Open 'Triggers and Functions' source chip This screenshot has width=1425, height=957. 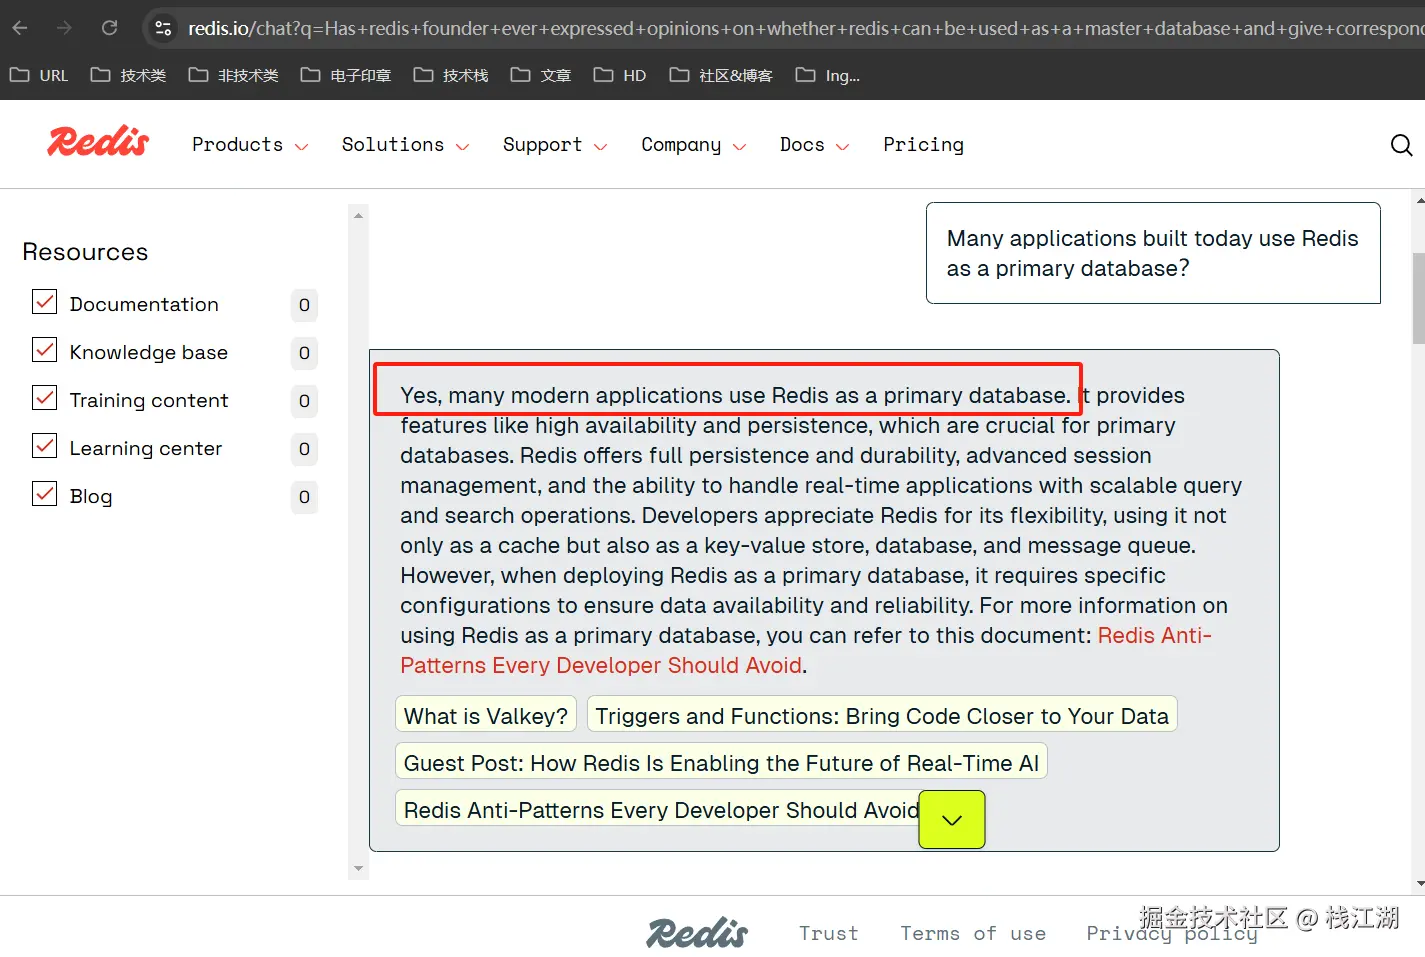click(x=882, y=716)
